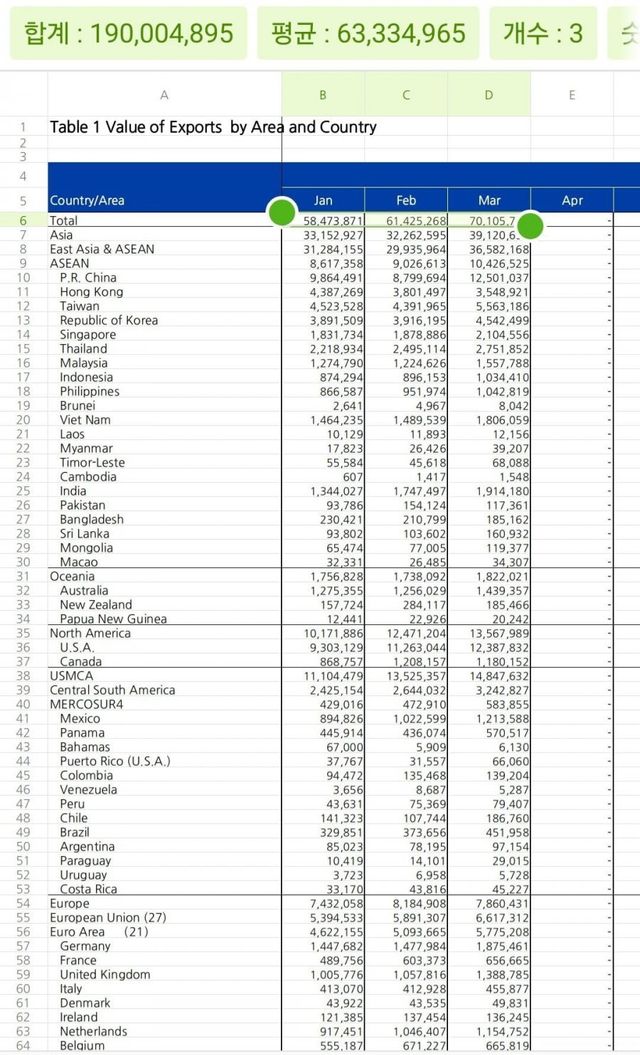
Task: Select the 'Puerto Rico (U.S.A.)' cell
Action: [165, 761]
